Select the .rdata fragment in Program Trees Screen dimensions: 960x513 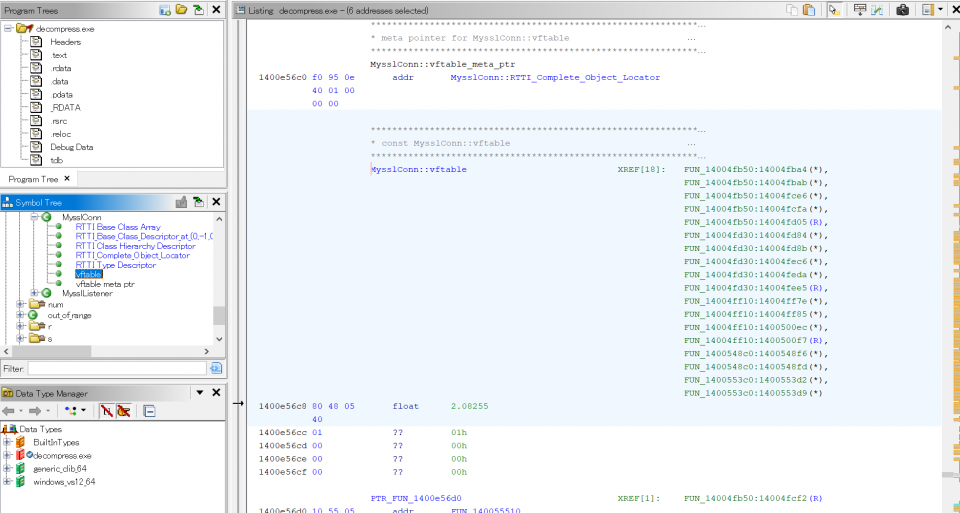point(61,69)
